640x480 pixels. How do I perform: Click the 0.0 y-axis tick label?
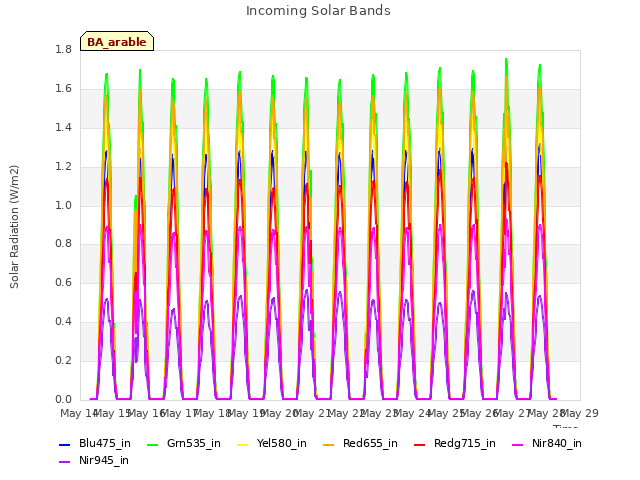pos(63,400)
